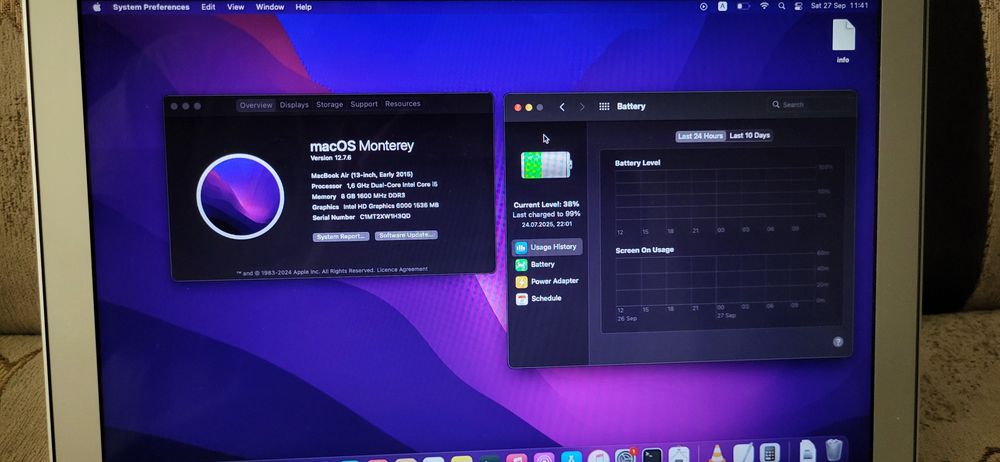
Task: Switch to the Support tab
Action: click(364, 104)
